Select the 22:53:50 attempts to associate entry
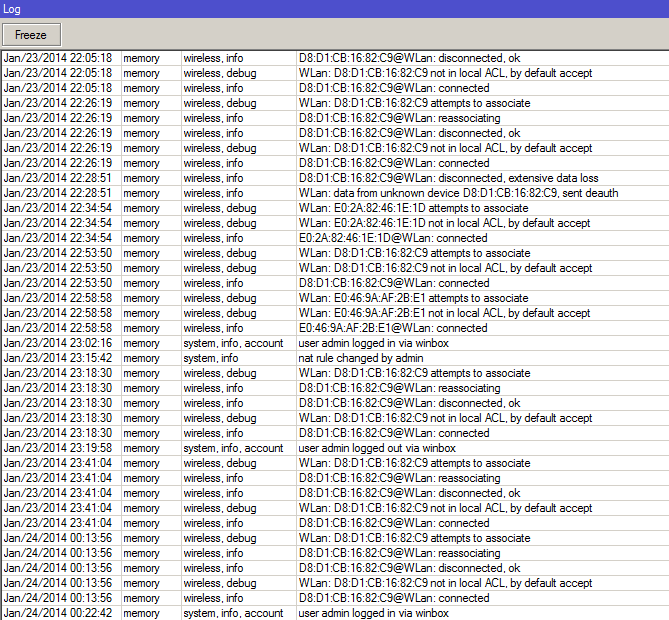This screenshot has width=669, height=620. [x=414, y=253]
